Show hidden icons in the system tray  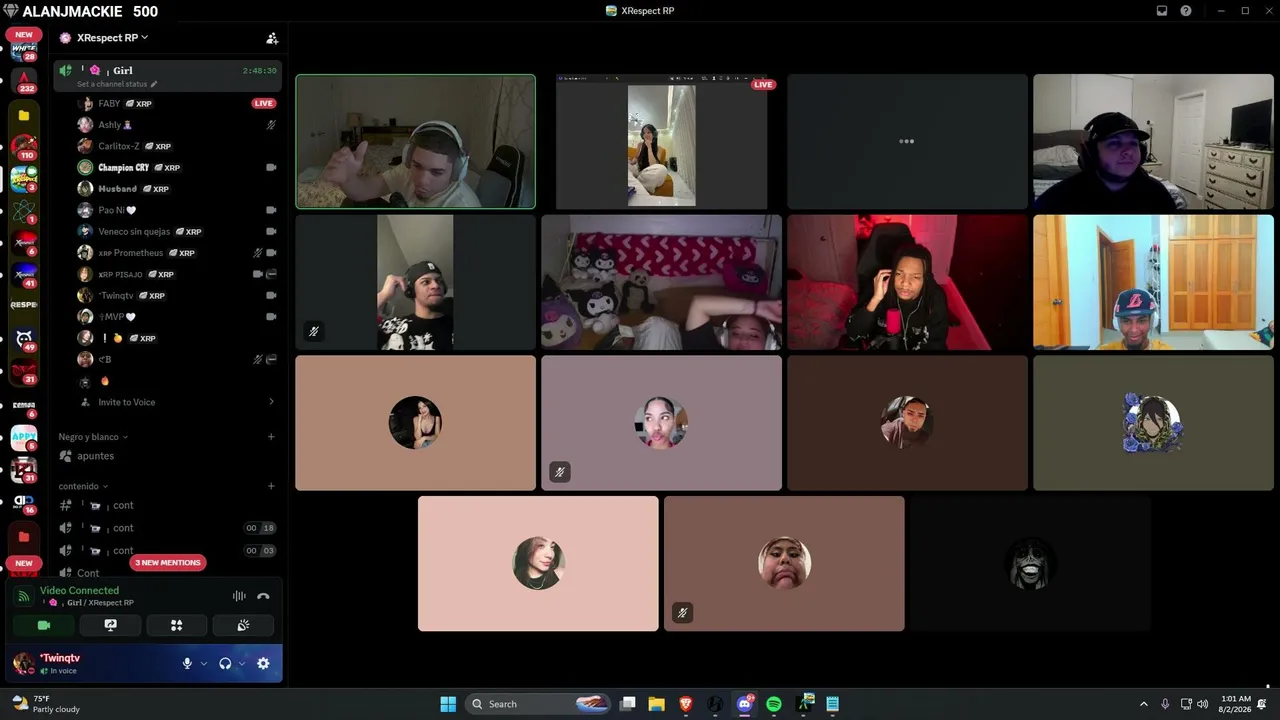[1144, 704]
